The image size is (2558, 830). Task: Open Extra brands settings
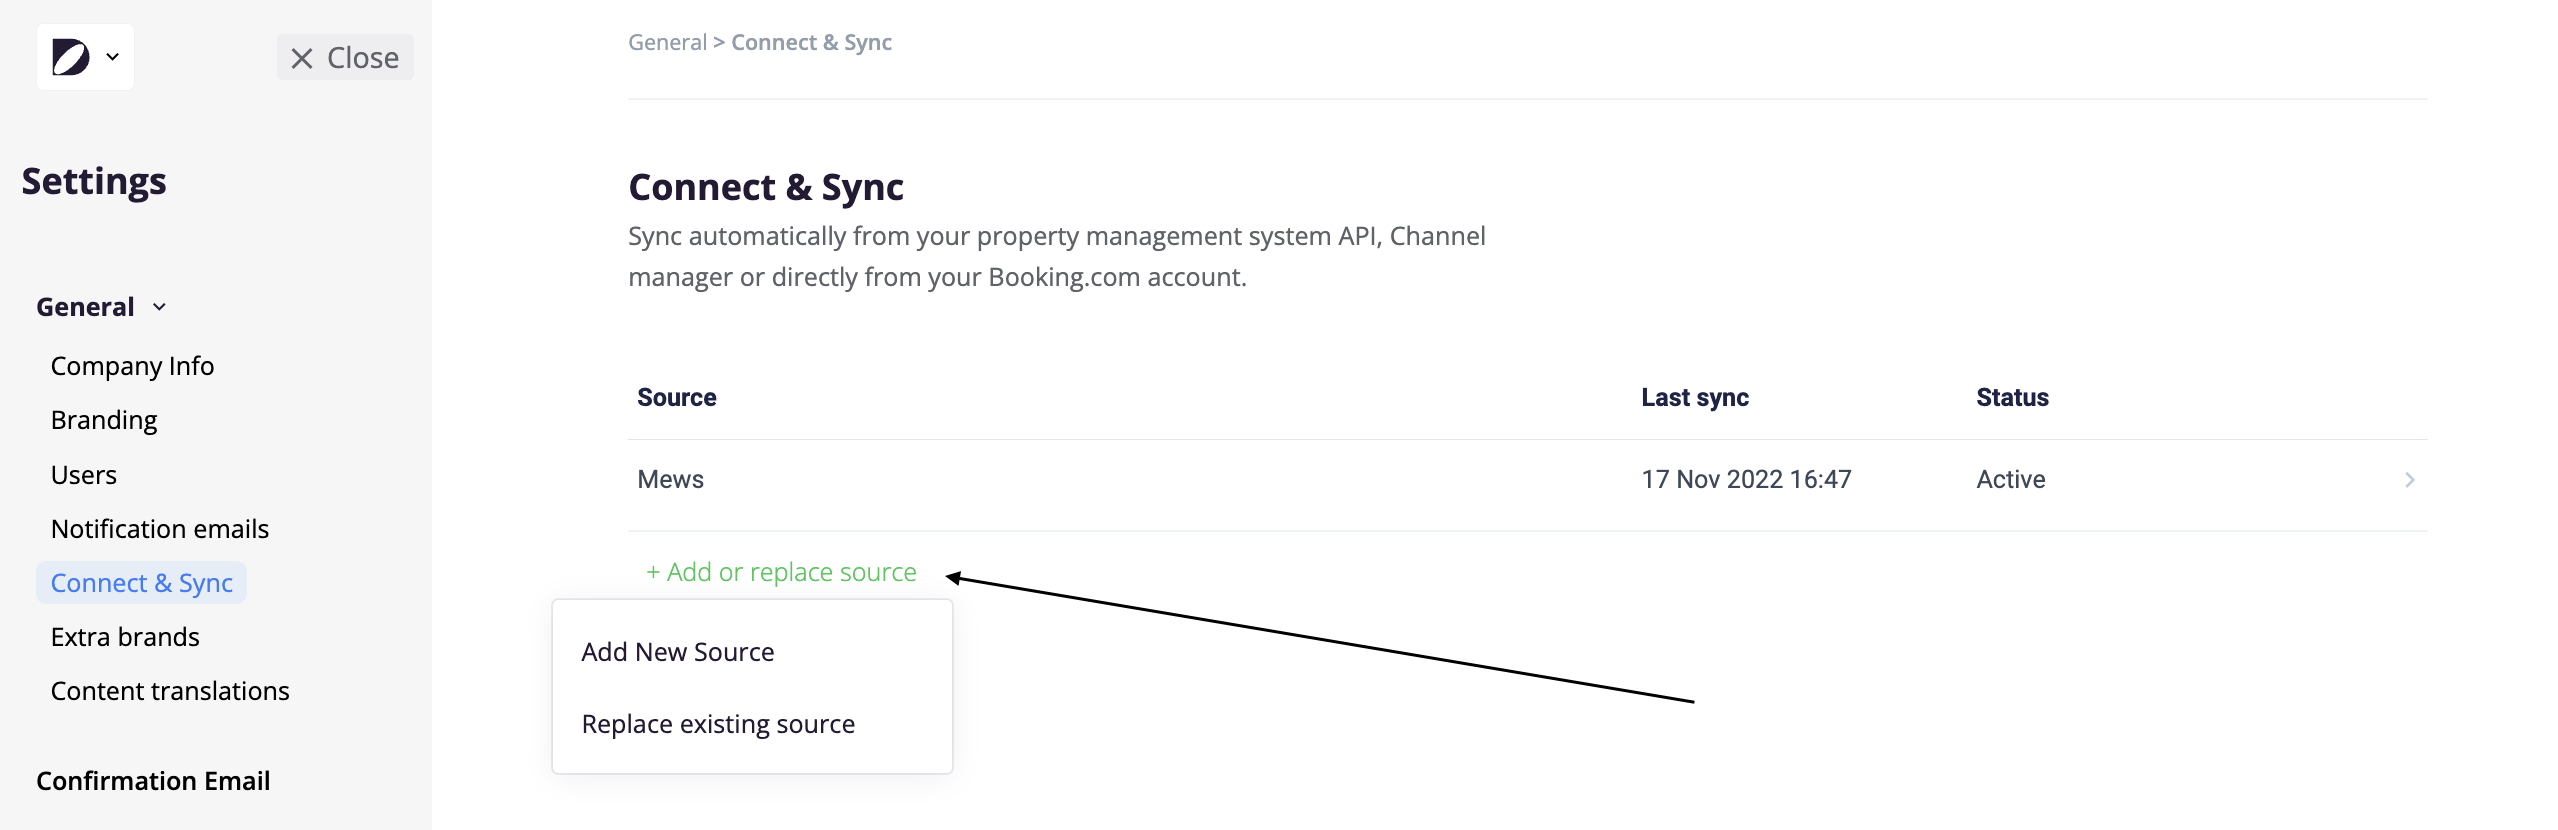pos(125,637)
